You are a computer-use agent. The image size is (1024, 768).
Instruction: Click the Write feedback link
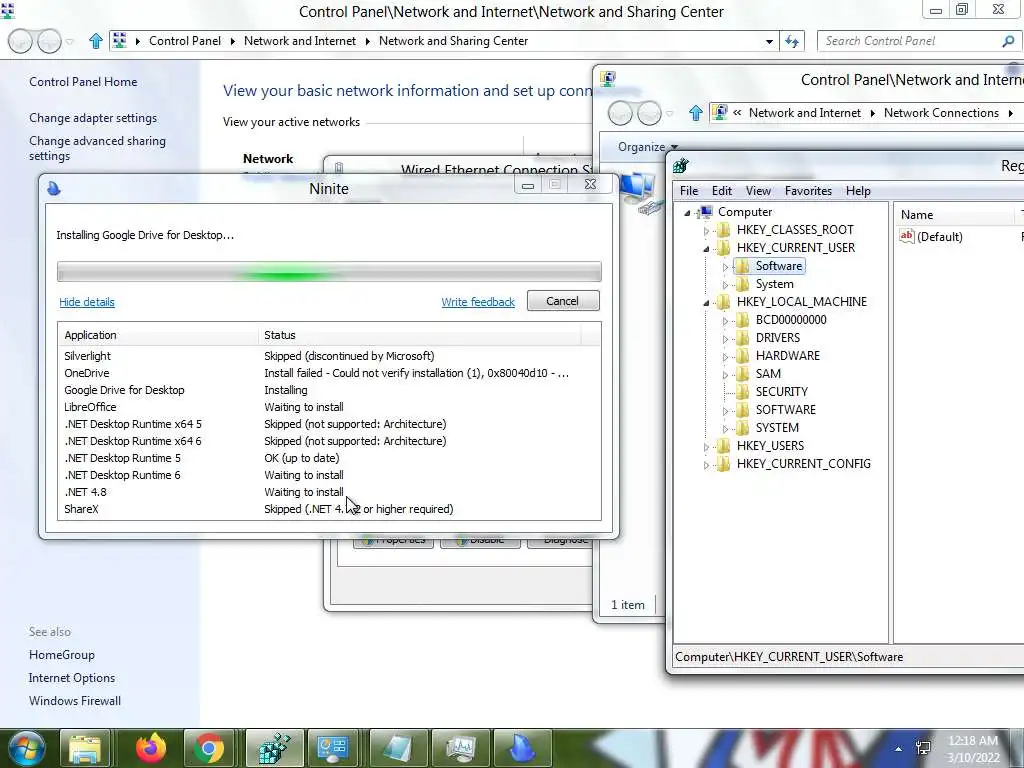(x=478, y=302)
